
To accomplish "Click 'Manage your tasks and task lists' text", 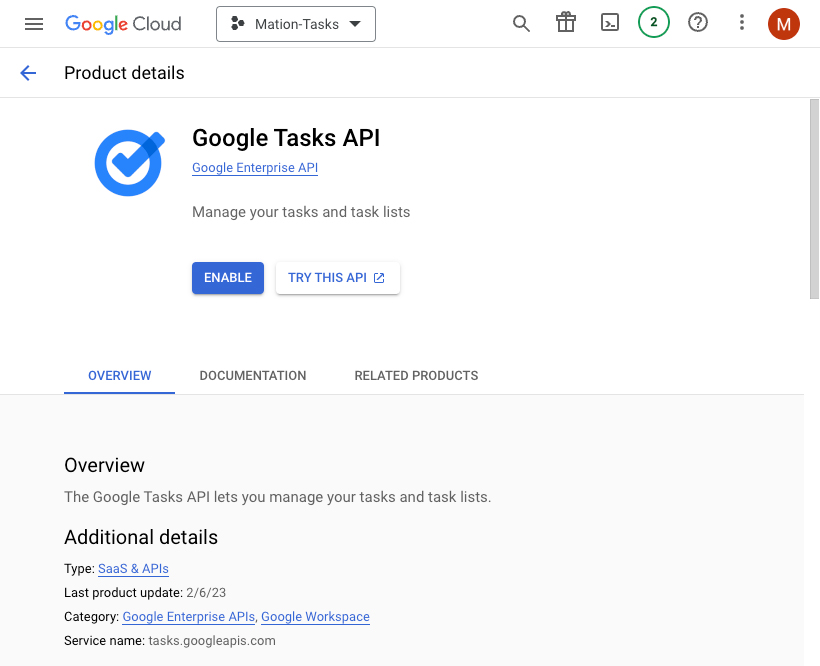I will [301, 212].
